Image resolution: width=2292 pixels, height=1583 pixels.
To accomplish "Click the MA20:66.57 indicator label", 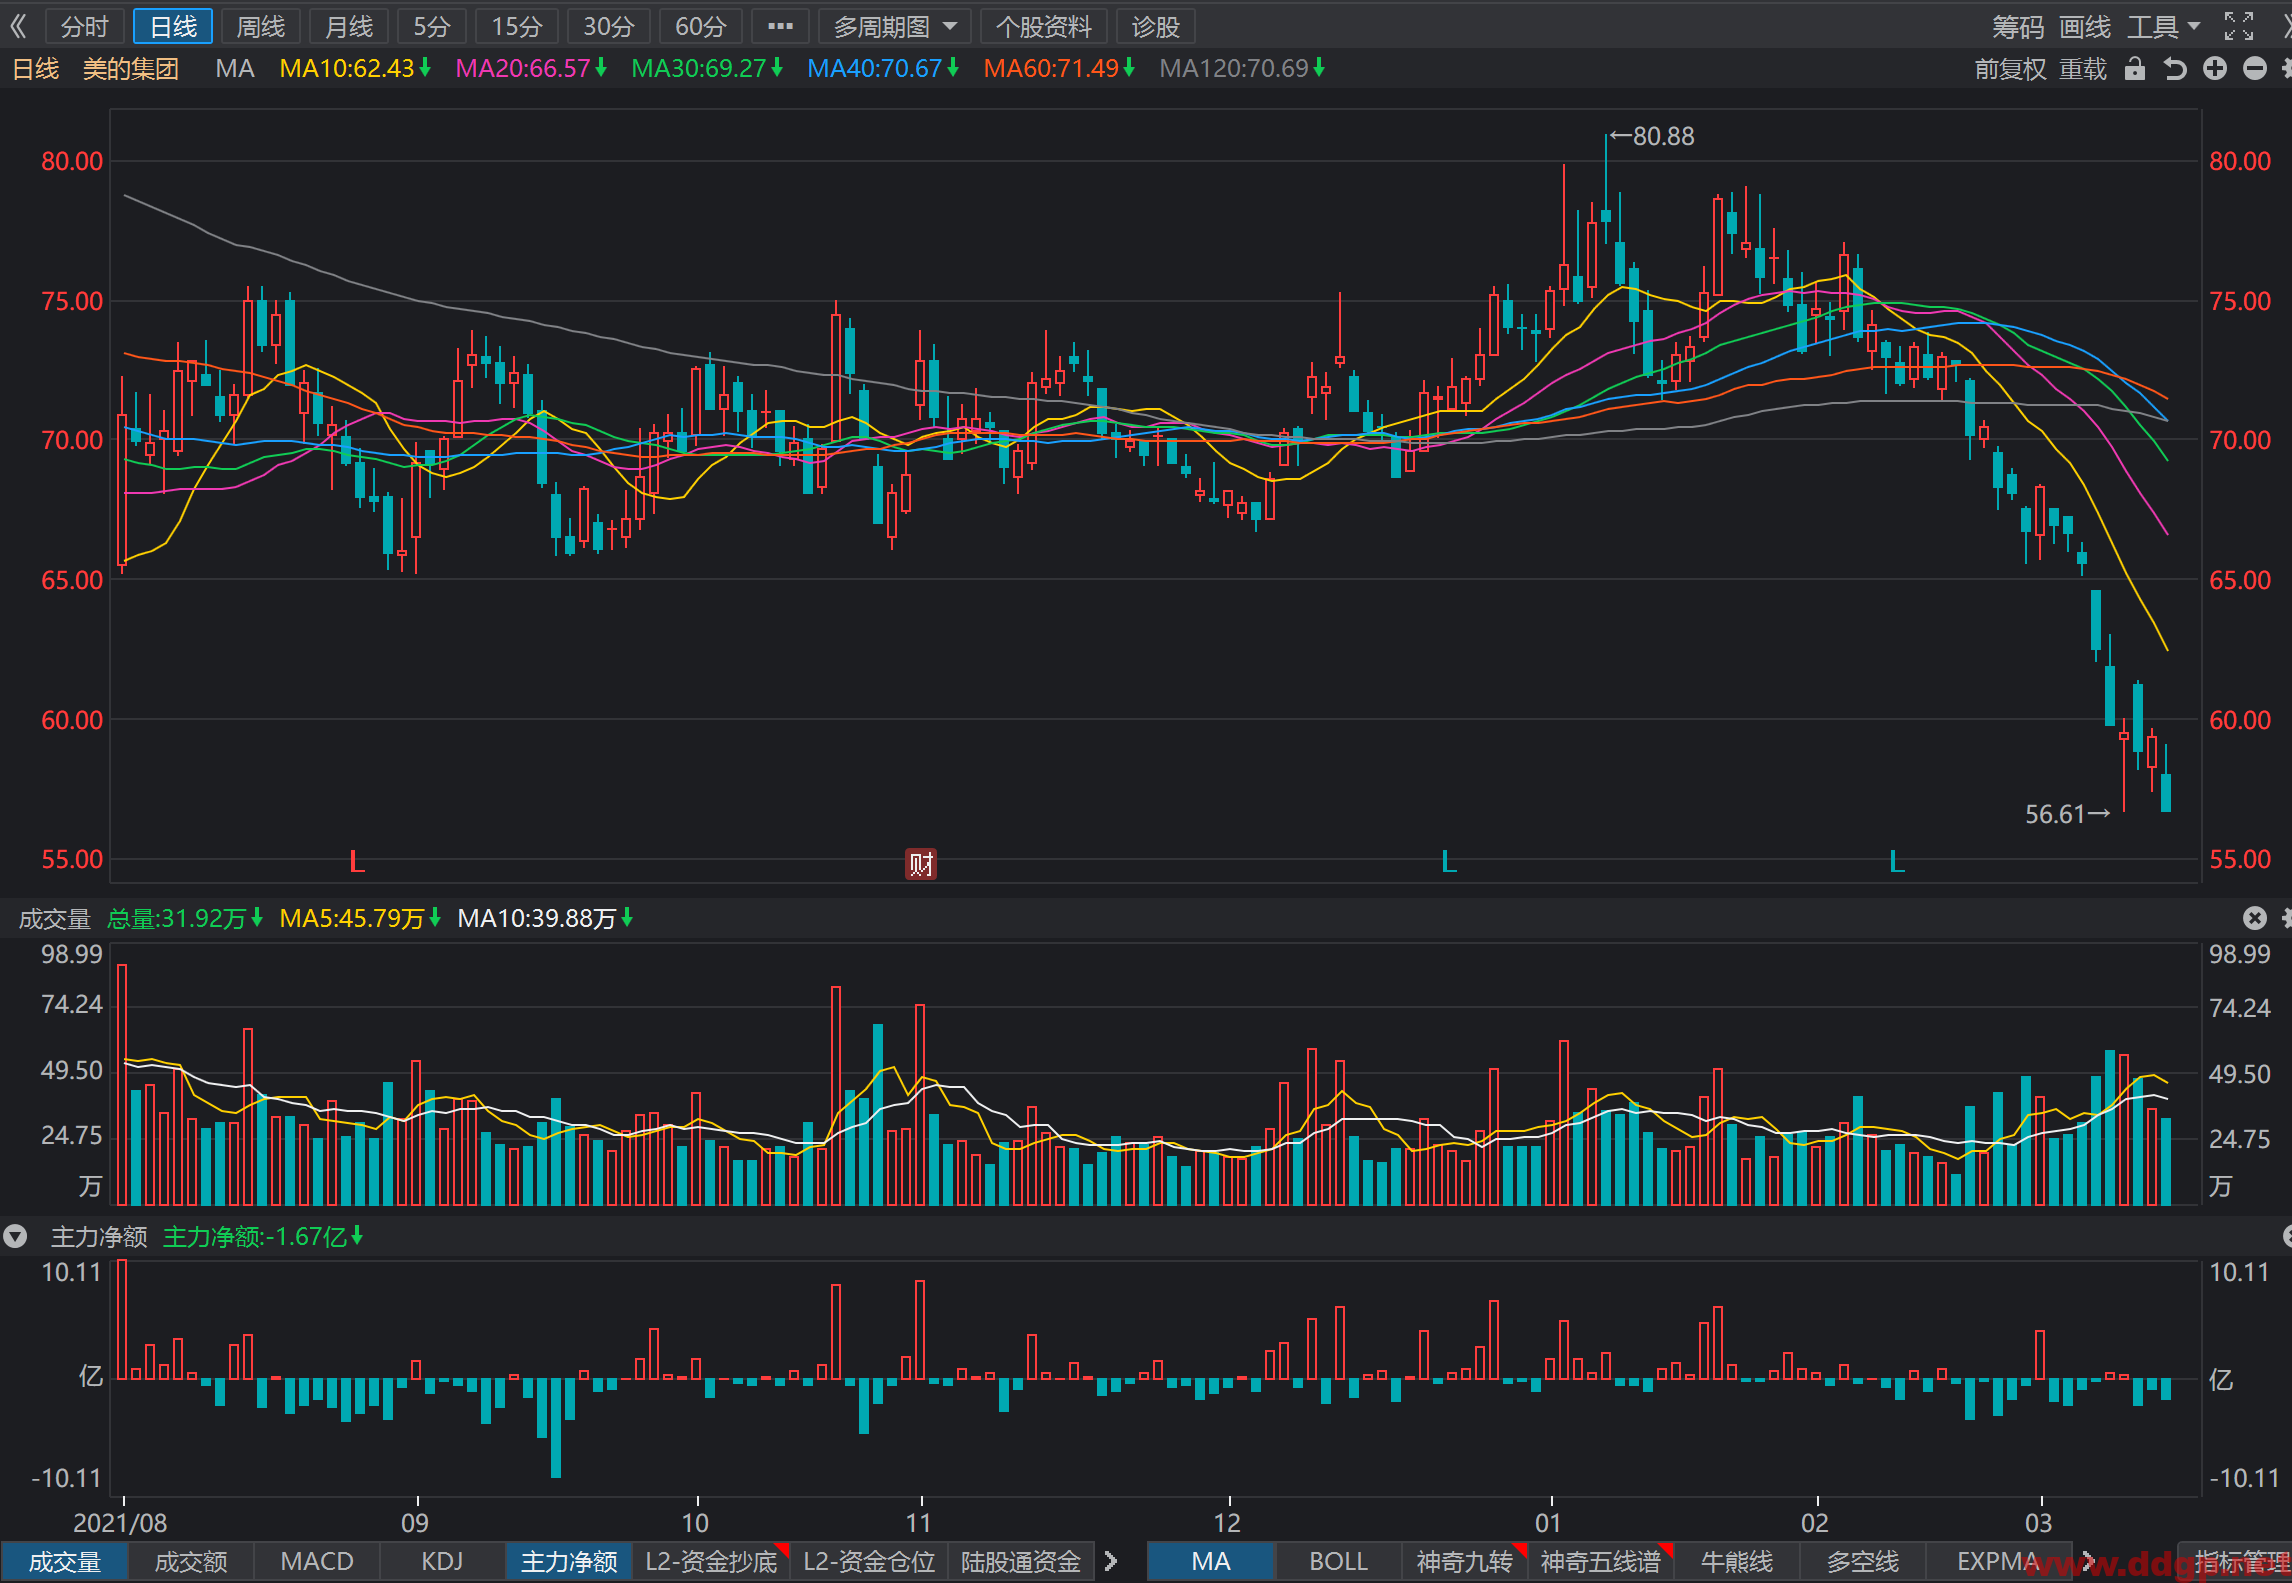I will 531,68.
